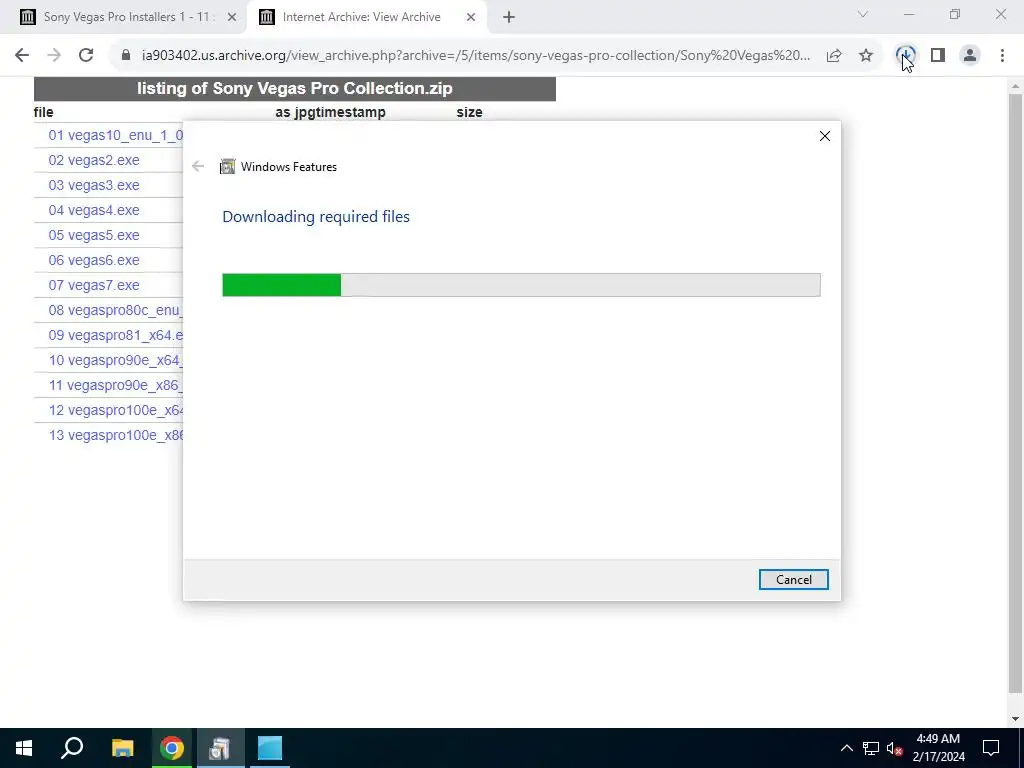The height and width of the screenshot is (768, 1024).
Task: Click the 'Downloading required files' heading
Action: 316,217
